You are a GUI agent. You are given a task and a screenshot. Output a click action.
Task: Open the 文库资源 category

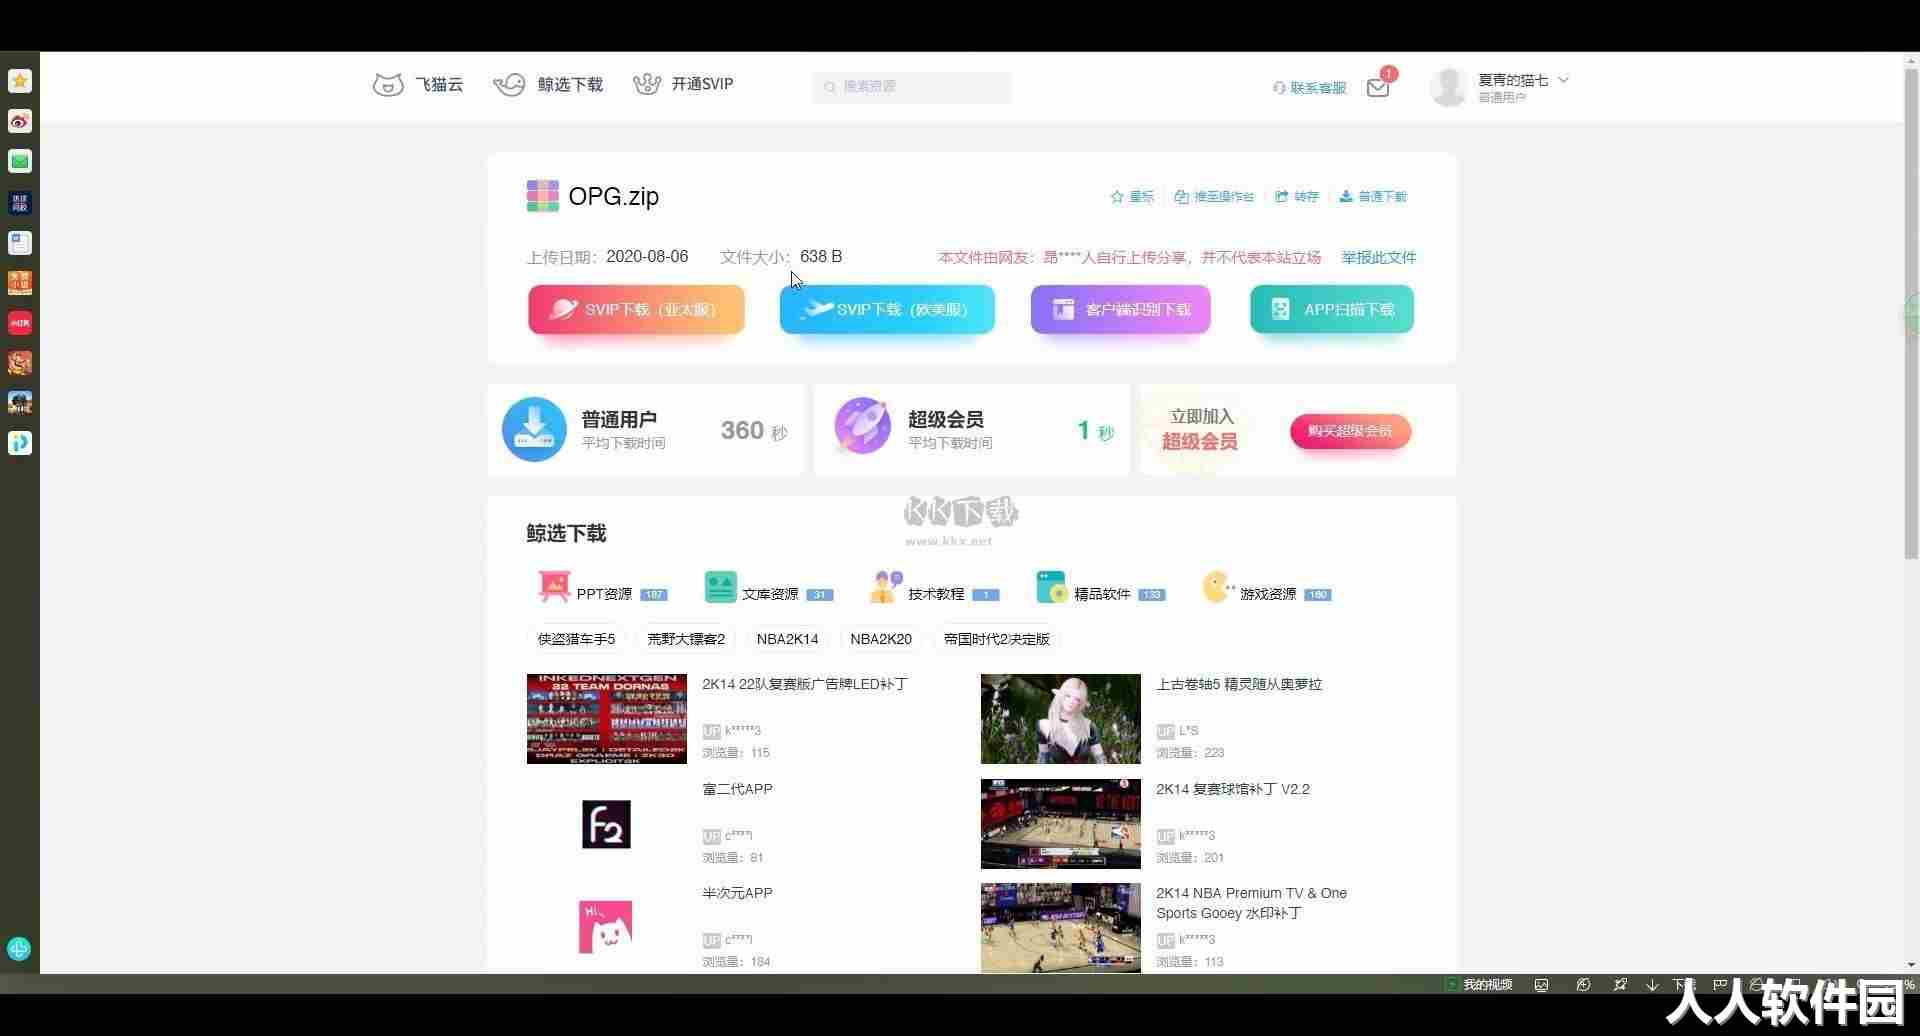pyautogui.click(x=768, y=588)
